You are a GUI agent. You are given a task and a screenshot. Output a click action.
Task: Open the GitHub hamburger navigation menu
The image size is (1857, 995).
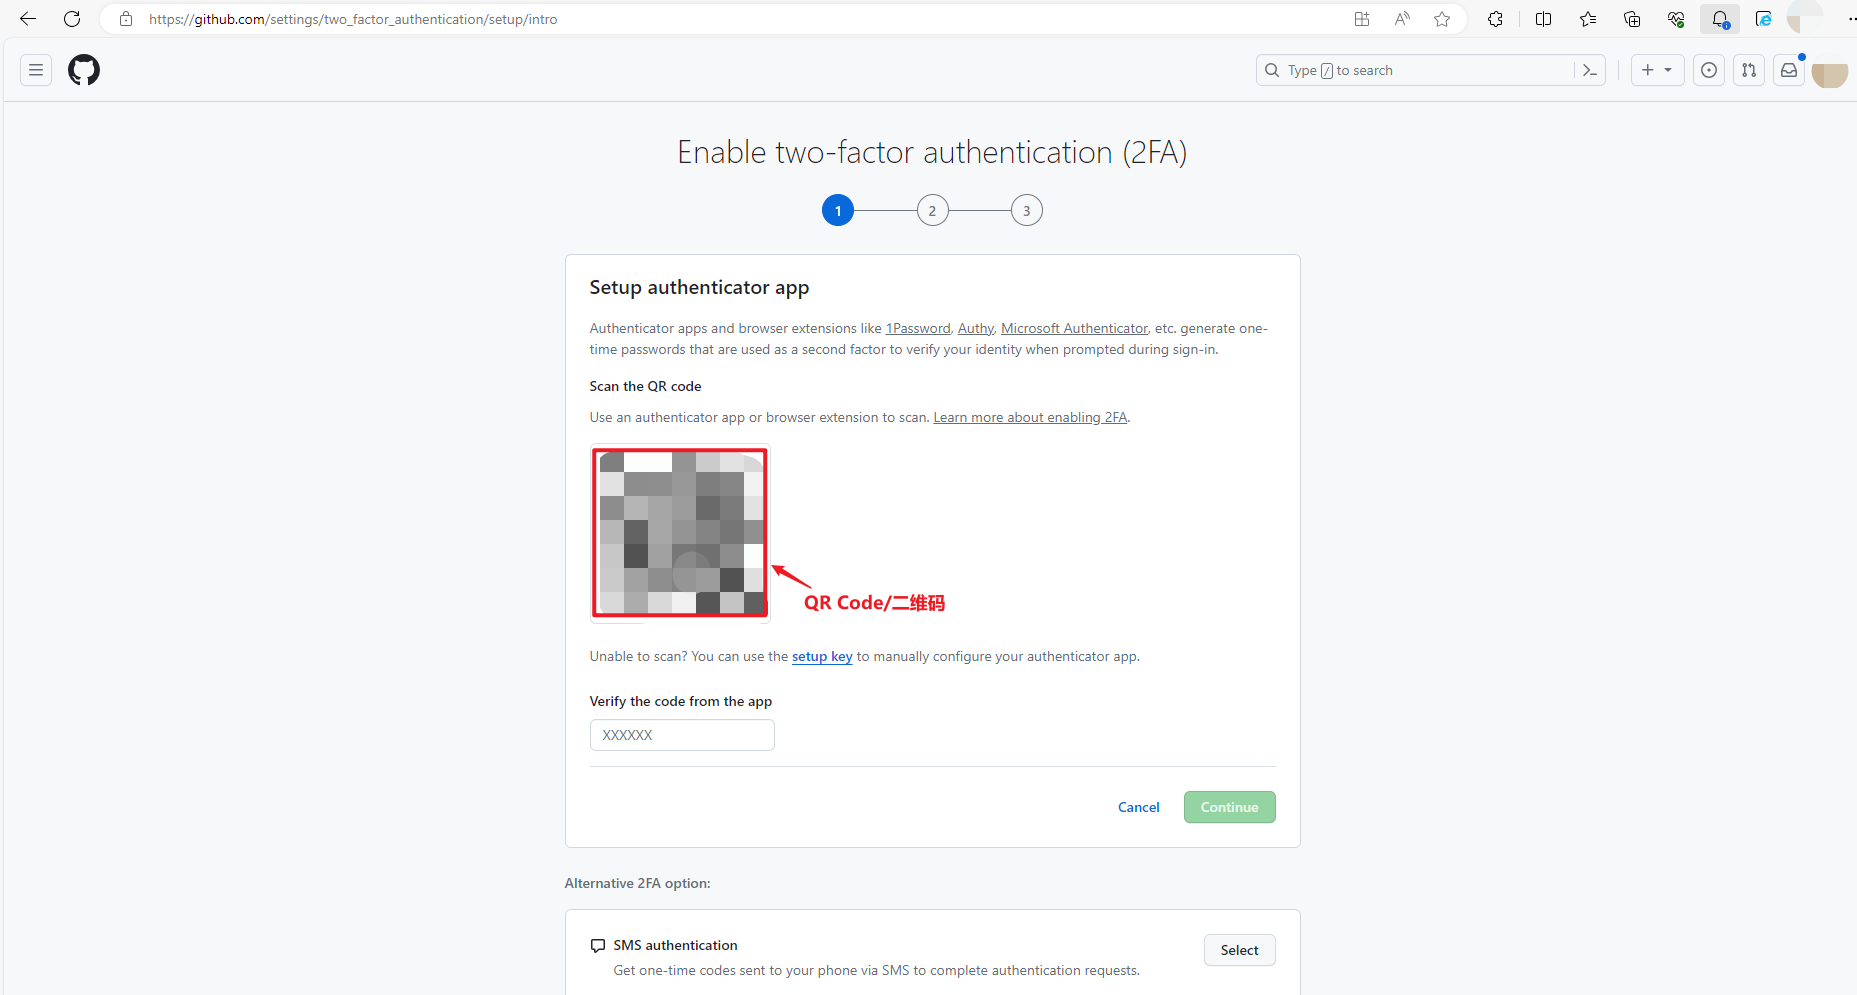point(36,70)
